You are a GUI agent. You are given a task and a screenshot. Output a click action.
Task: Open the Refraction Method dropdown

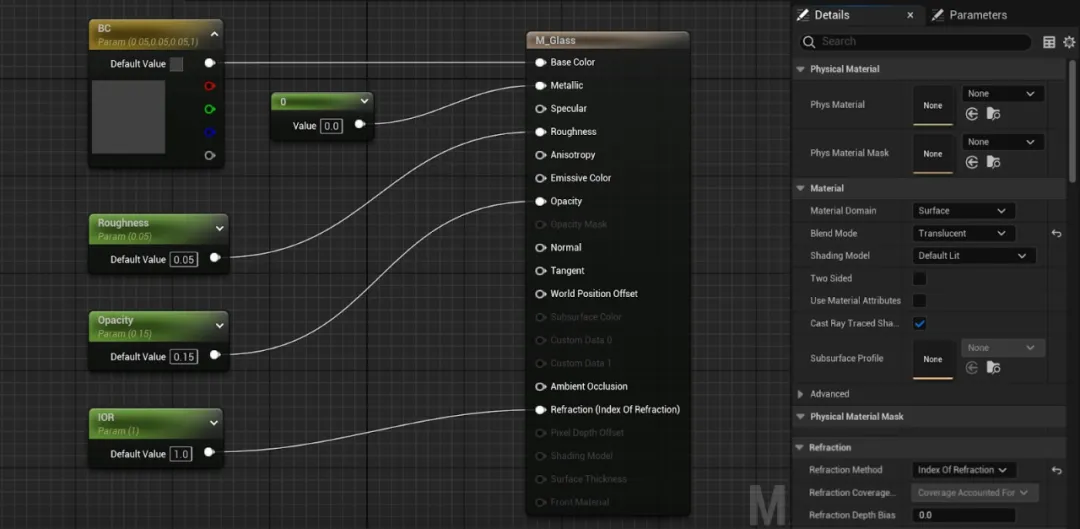coord(963,470)
